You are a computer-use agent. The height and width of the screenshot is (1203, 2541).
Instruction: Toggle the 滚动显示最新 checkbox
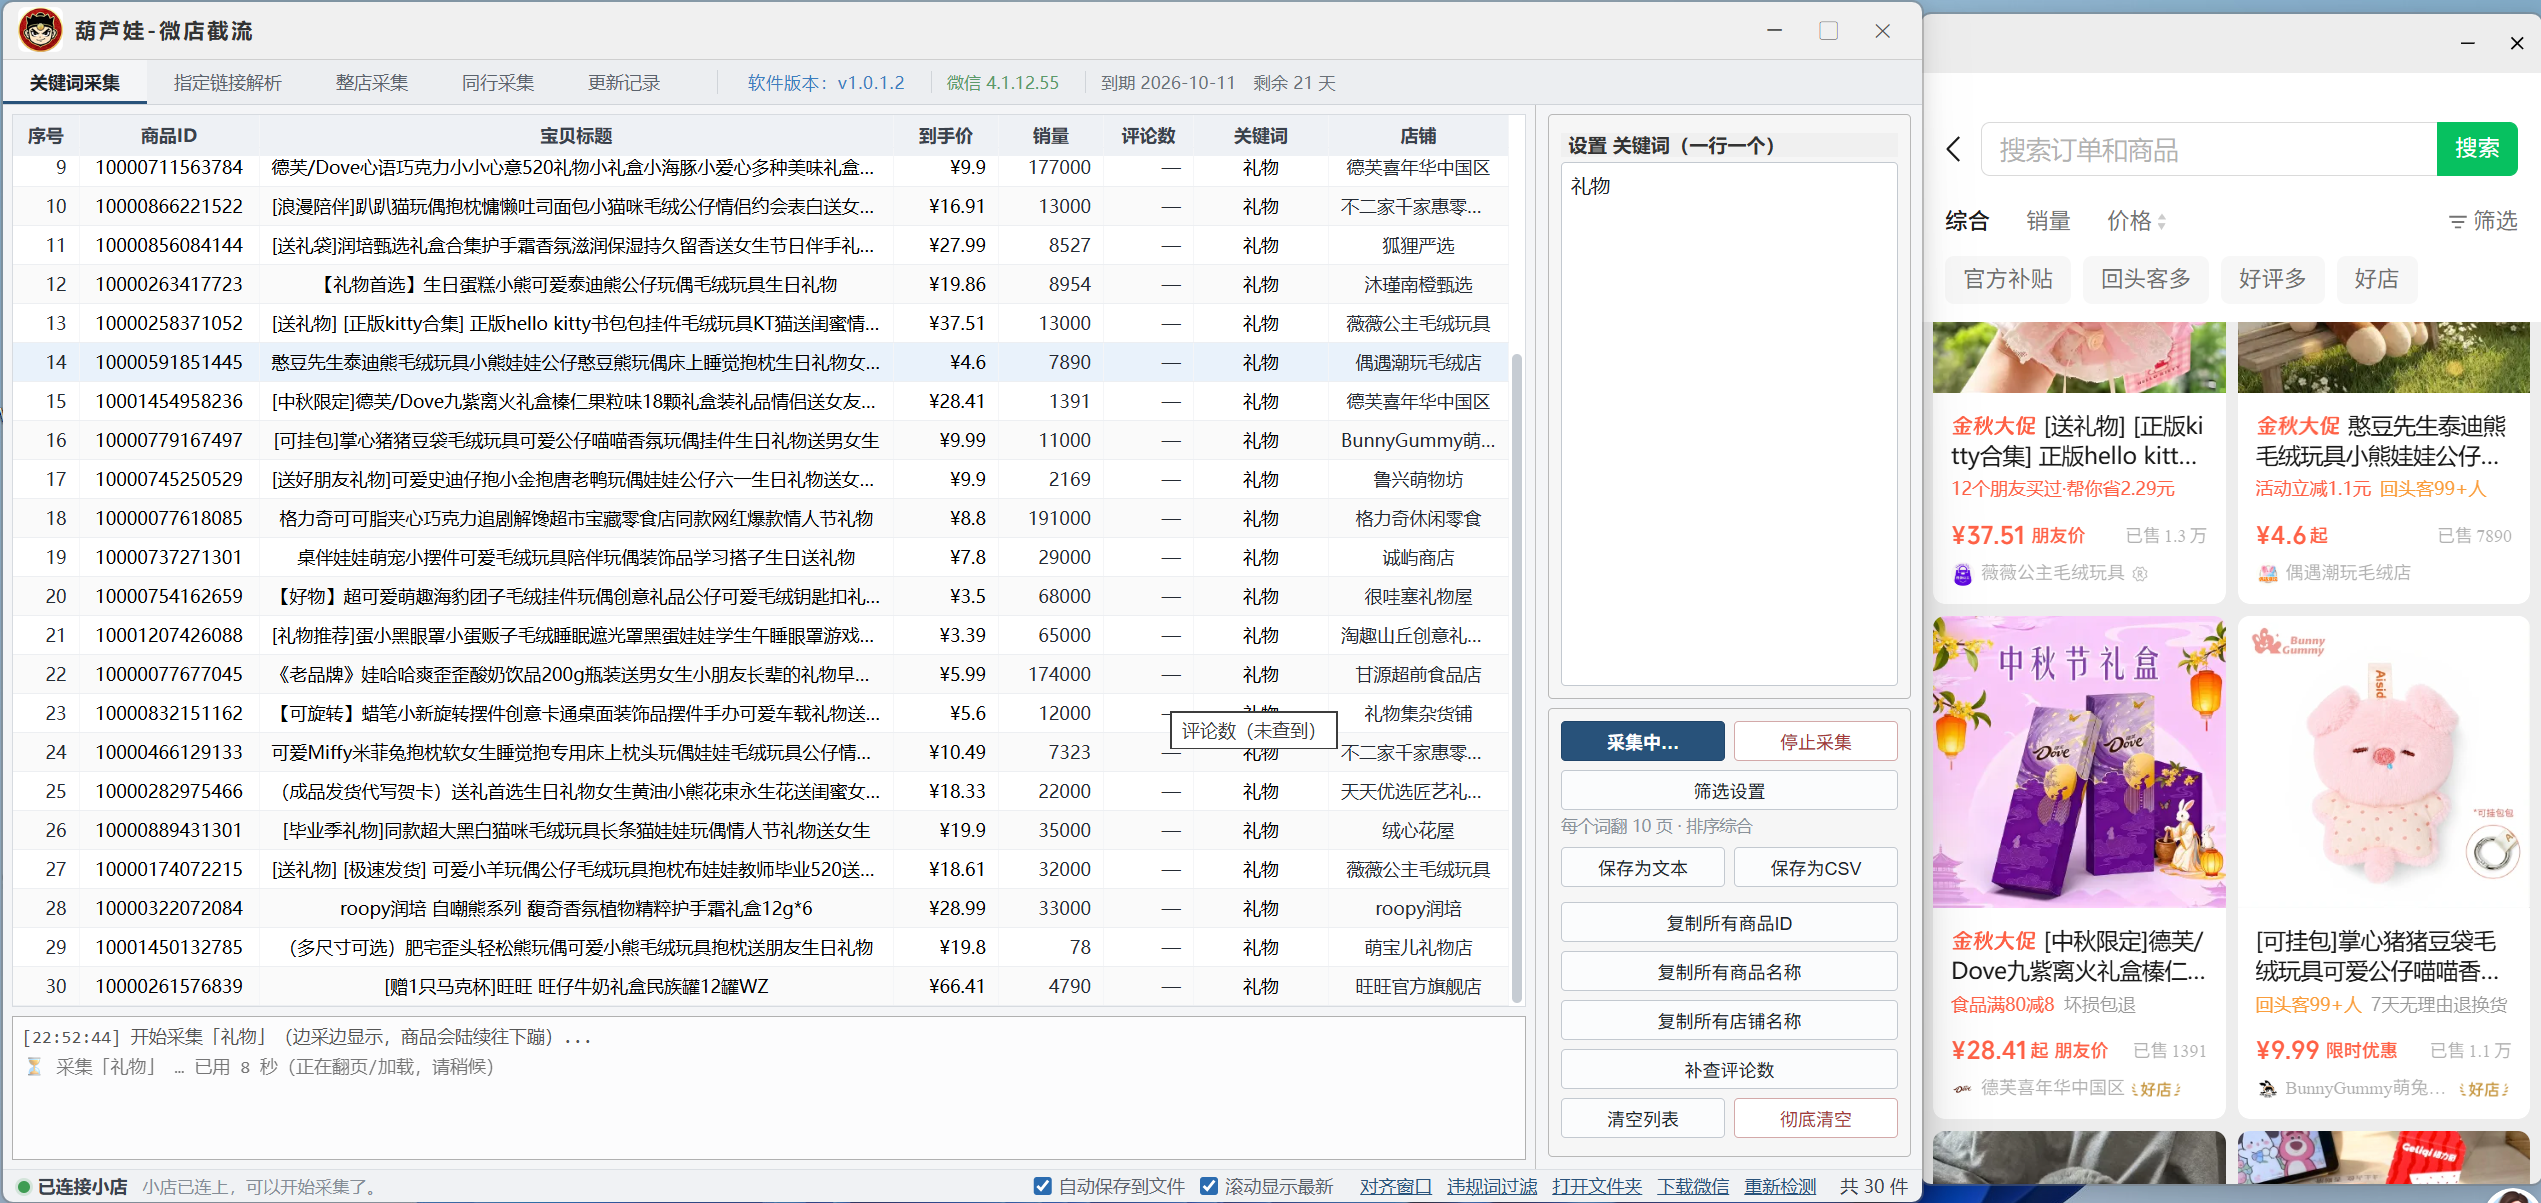coord(1209,1186)
